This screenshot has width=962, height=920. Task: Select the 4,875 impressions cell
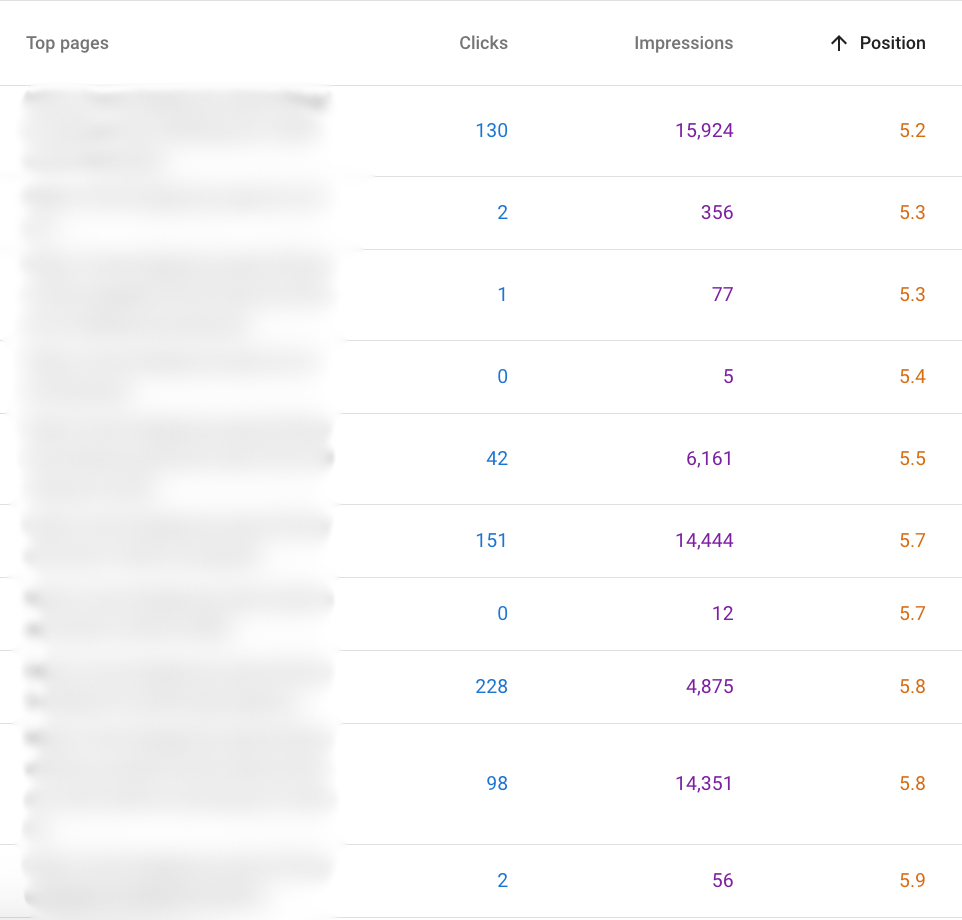point(709,686)
